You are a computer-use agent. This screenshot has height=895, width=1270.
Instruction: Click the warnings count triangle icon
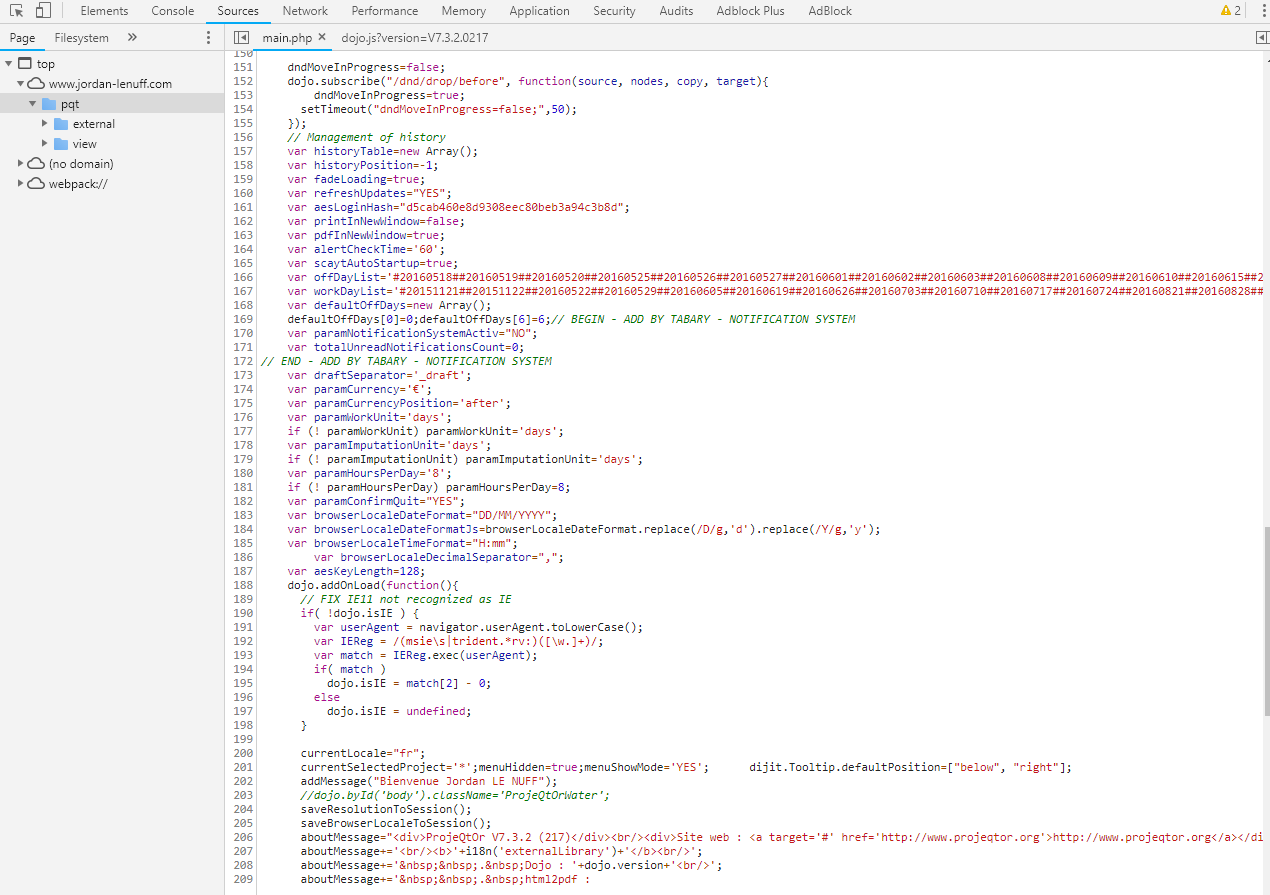coord(1225,11)
